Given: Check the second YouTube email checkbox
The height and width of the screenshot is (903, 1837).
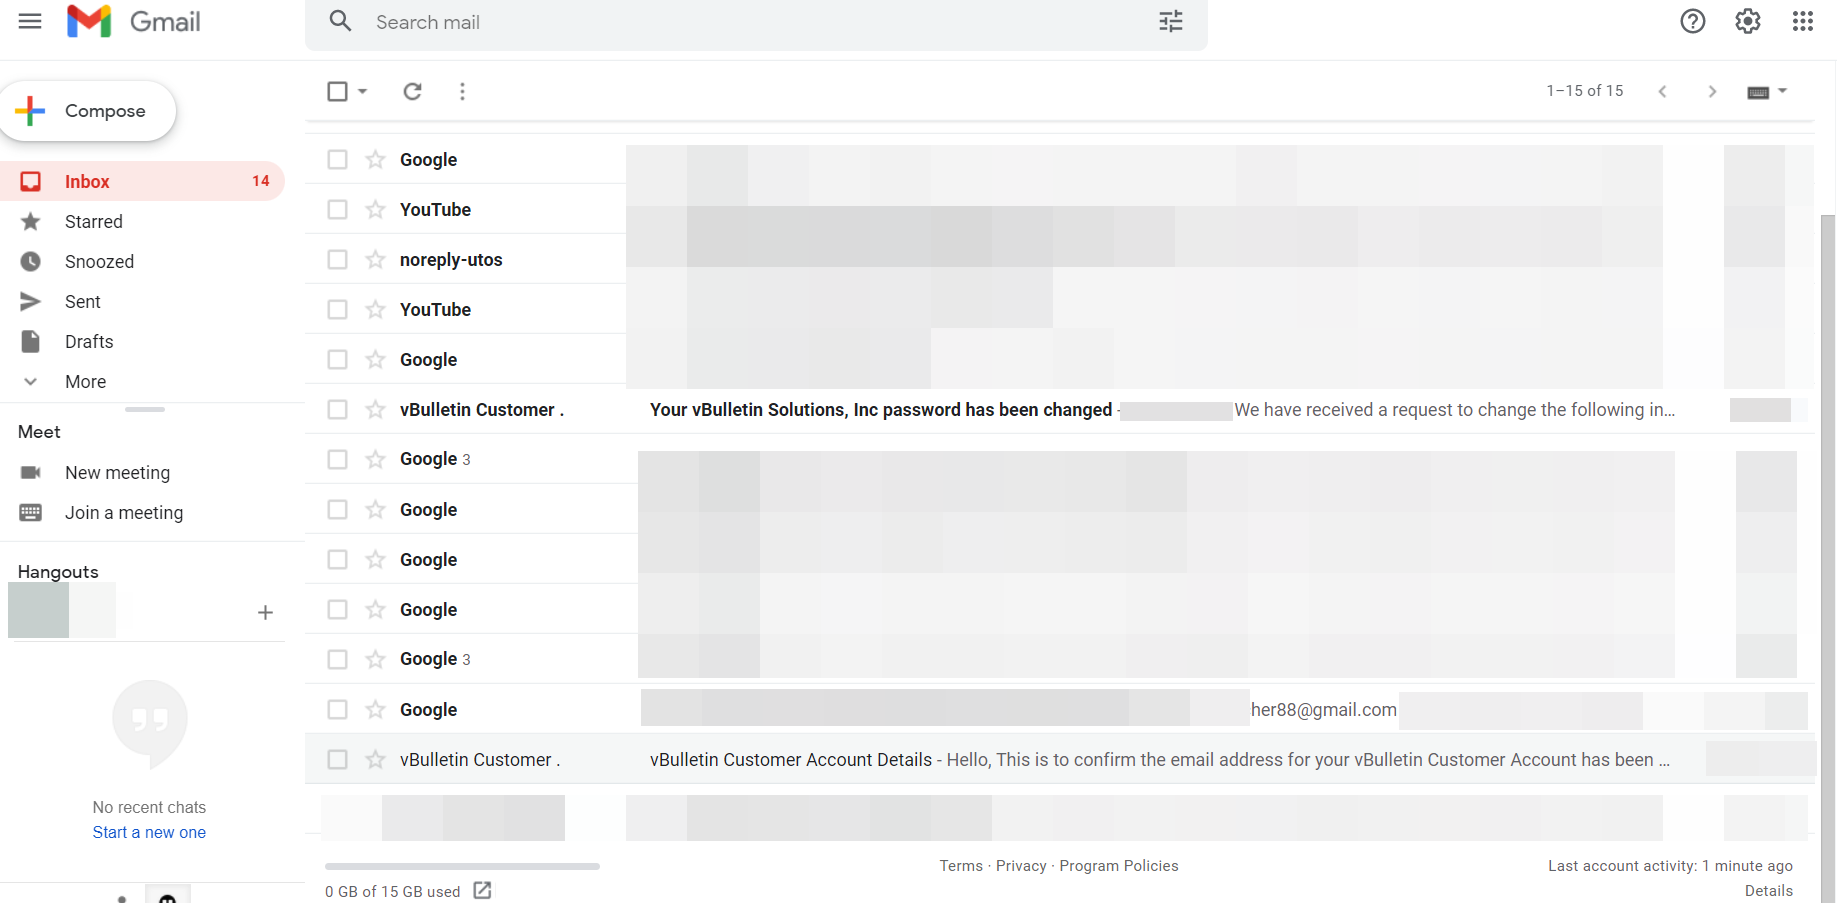Looking at the screenshot, I should 337,309.
